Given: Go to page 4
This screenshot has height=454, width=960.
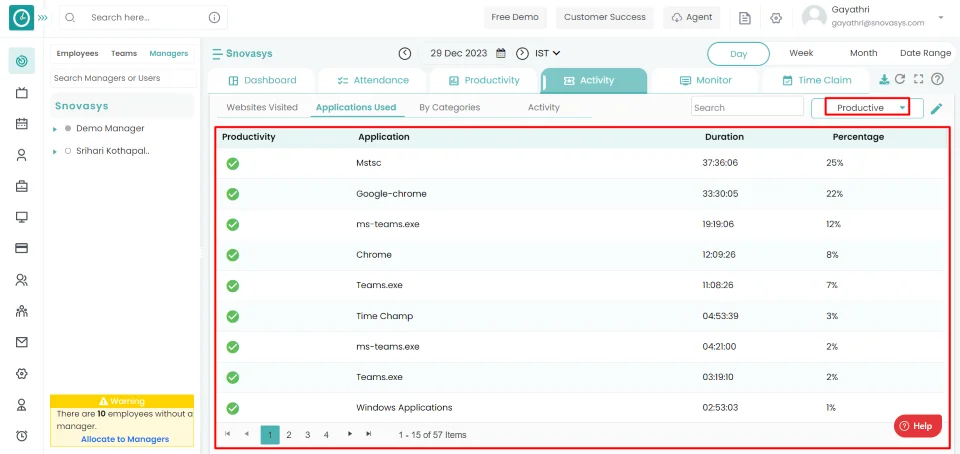Looking at the screenshot, I should coord(326,434).
